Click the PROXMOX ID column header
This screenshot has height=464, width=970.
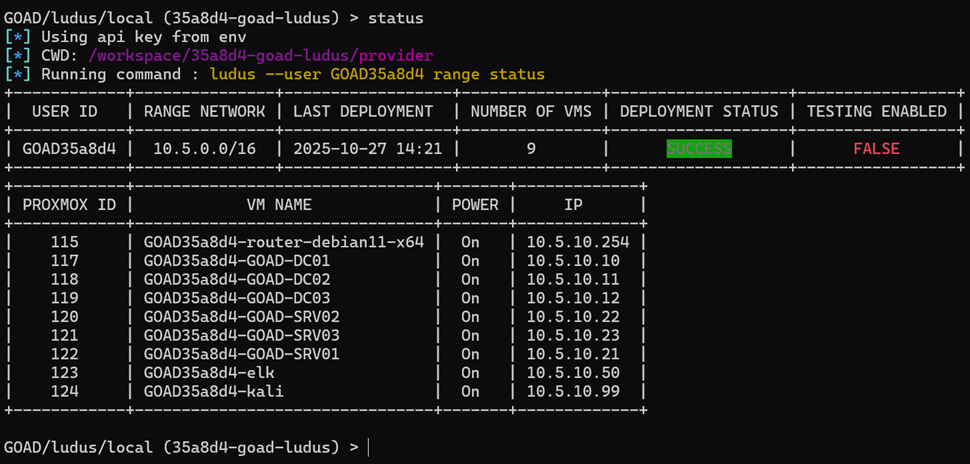point(67,204)
